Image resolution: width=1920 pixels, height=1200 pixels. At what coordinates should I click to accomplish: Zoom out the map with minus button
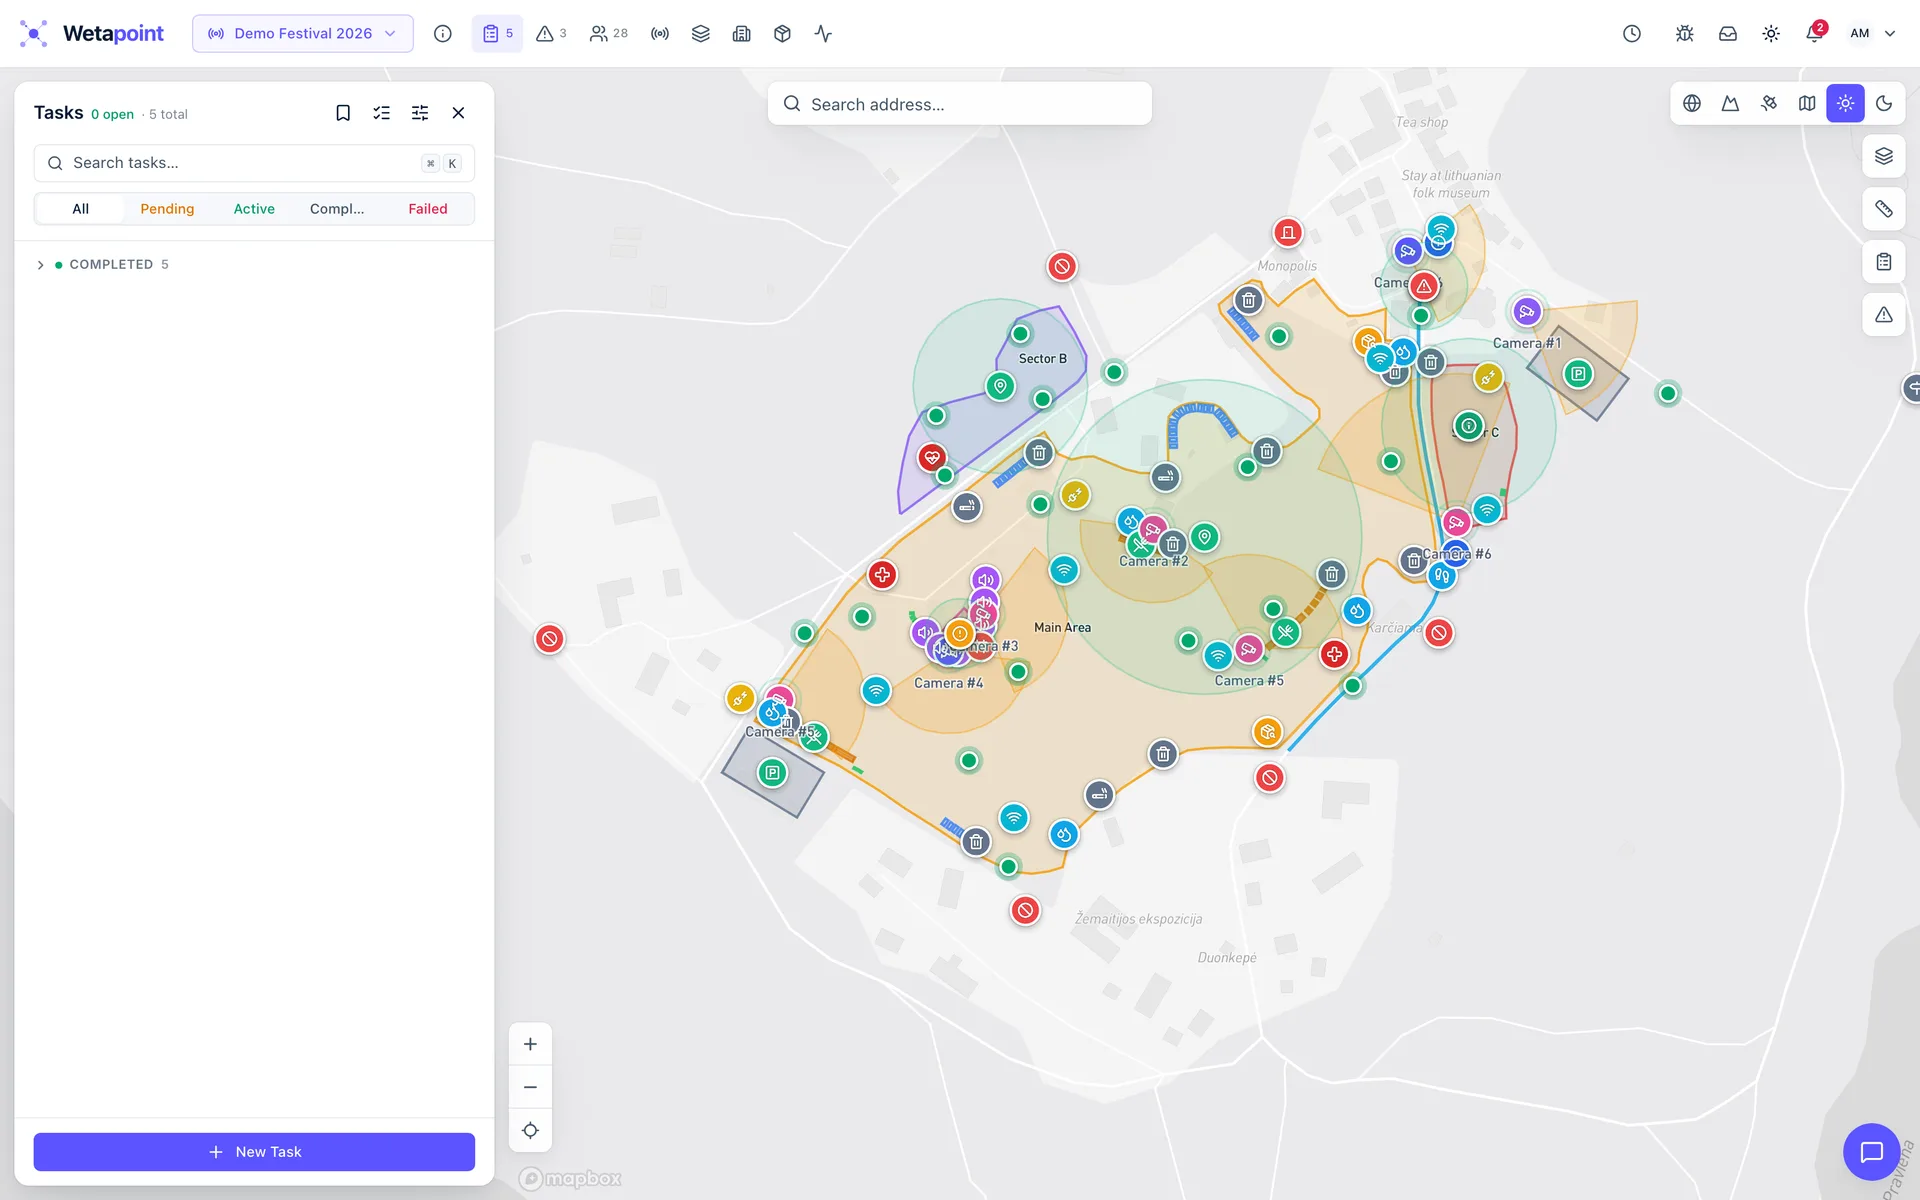[530, 1087]
